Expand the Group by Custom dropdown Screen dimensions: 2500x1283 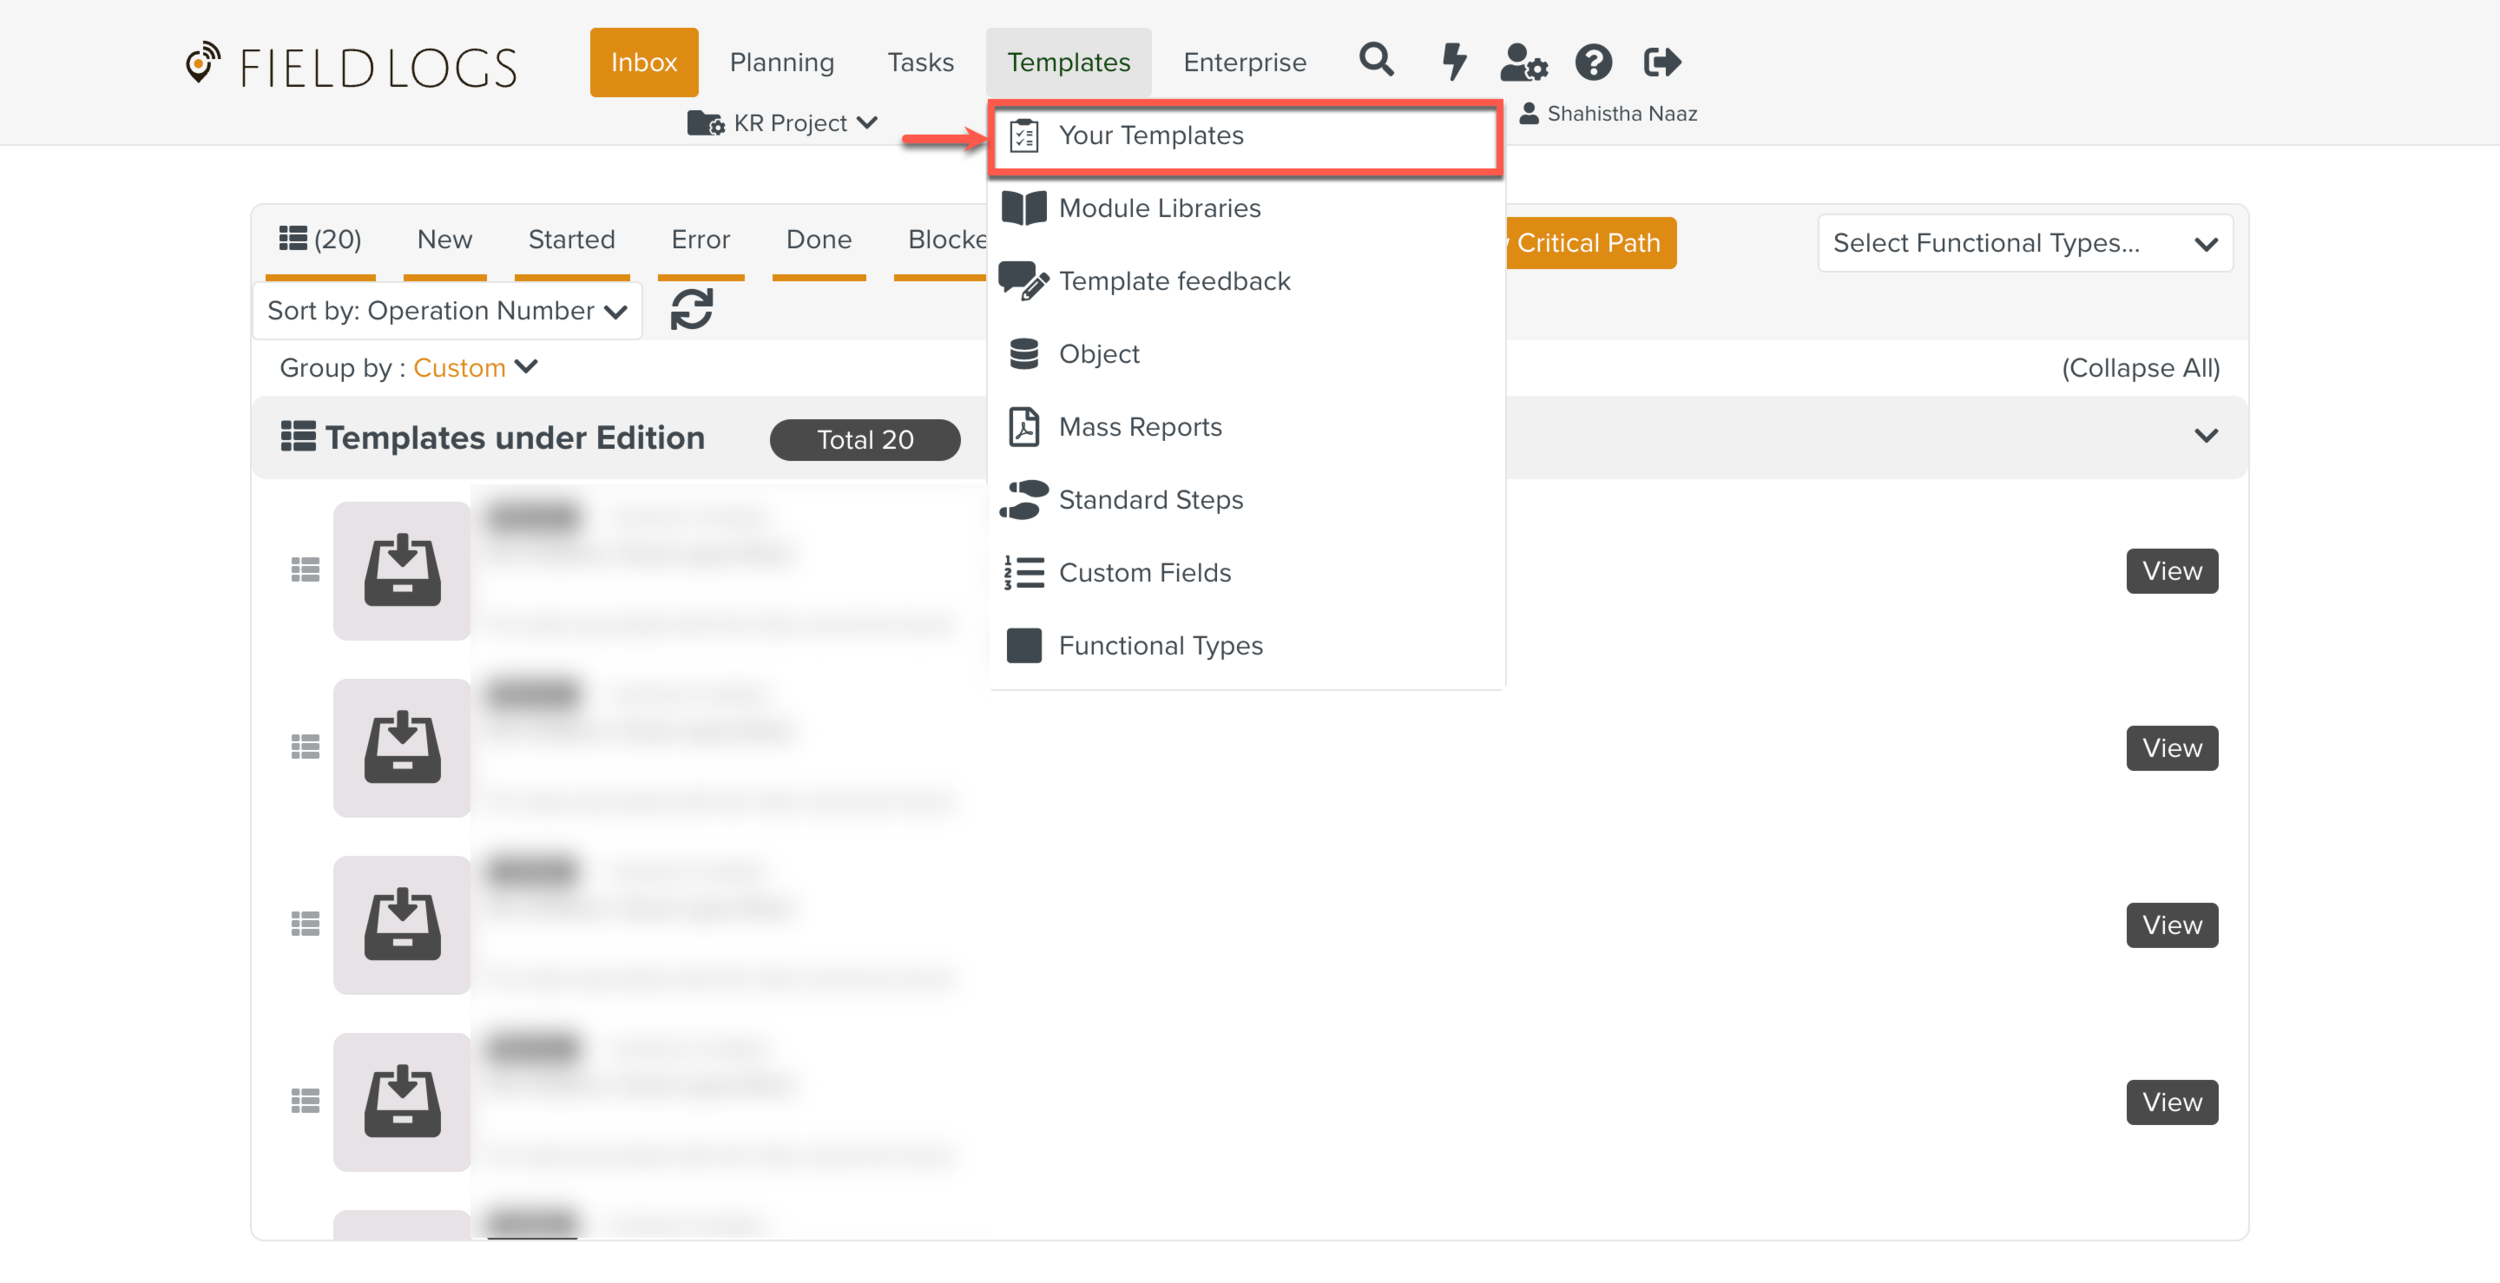(x=475, y=368)
